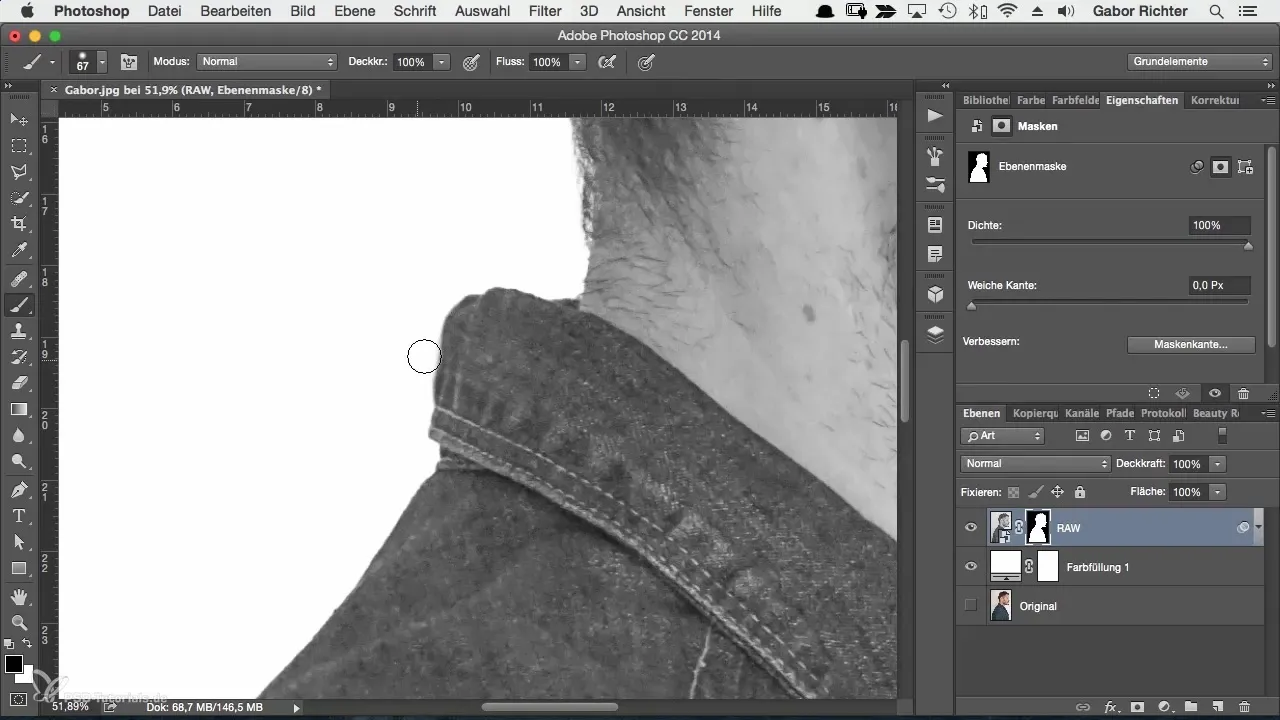Select the Blur tool
Screen dimensions: 1280x720
tap(18, 435)
